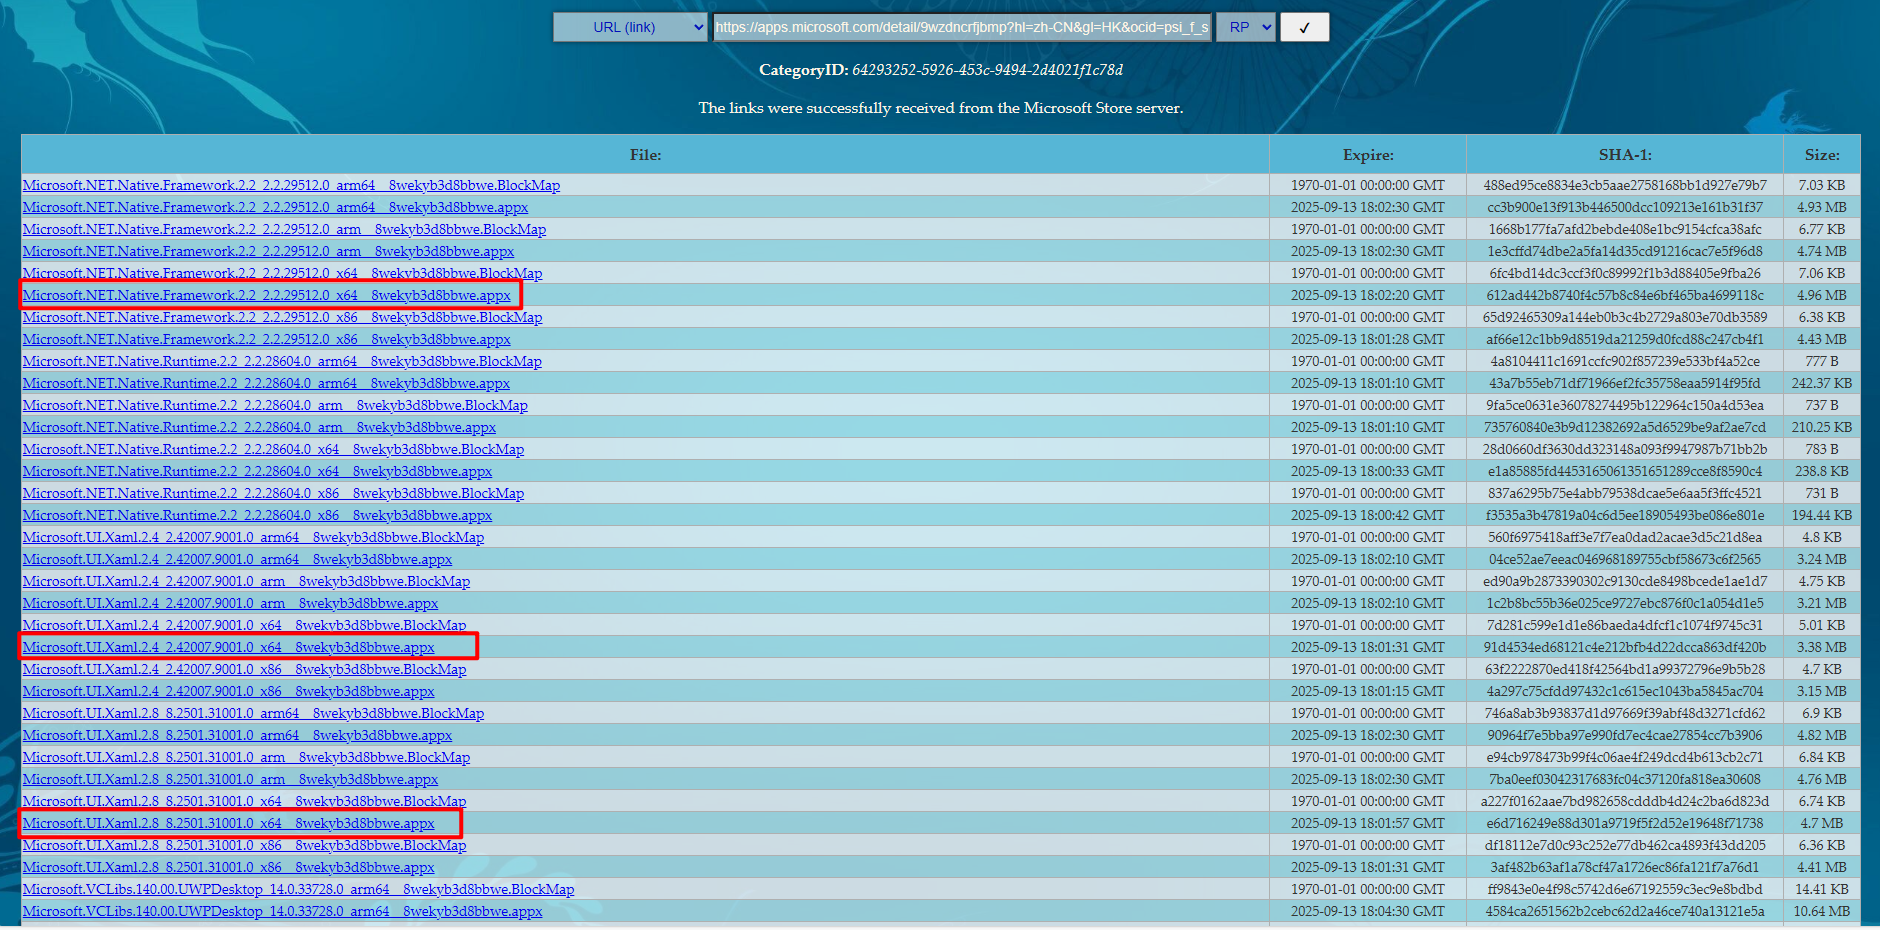Open the RP ring dropdown
The height and width of the screenshot is (930, 1880).
point(1246,27)
